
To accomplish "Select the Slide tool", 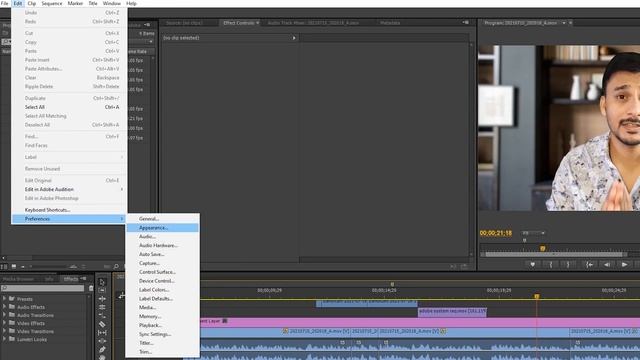I will [x=102, y=341].
